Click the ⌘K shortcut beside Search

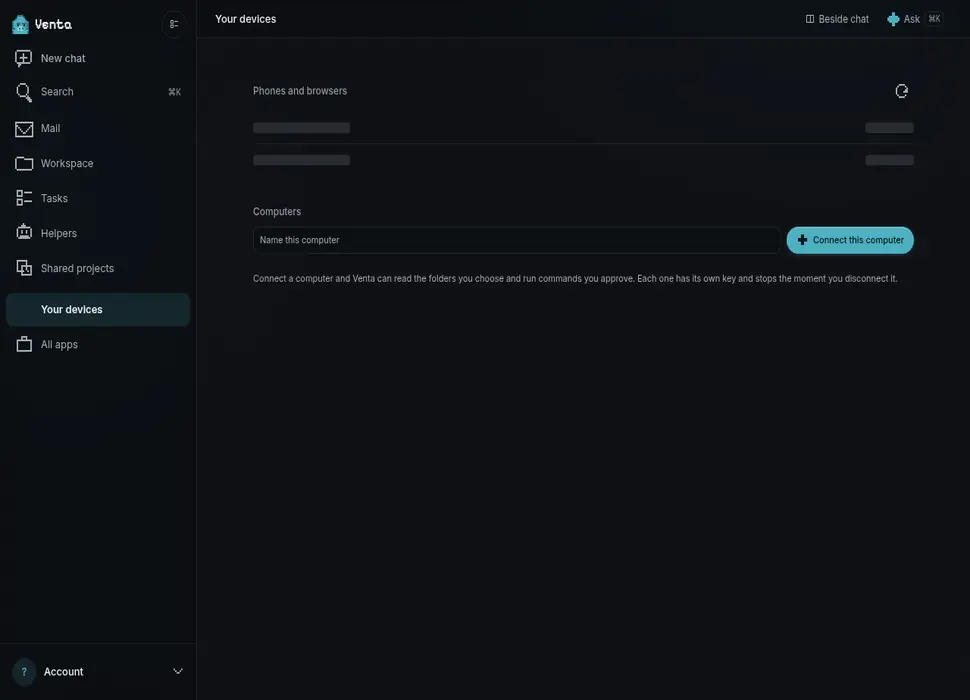pyautogui.click(x=174, y=92)
